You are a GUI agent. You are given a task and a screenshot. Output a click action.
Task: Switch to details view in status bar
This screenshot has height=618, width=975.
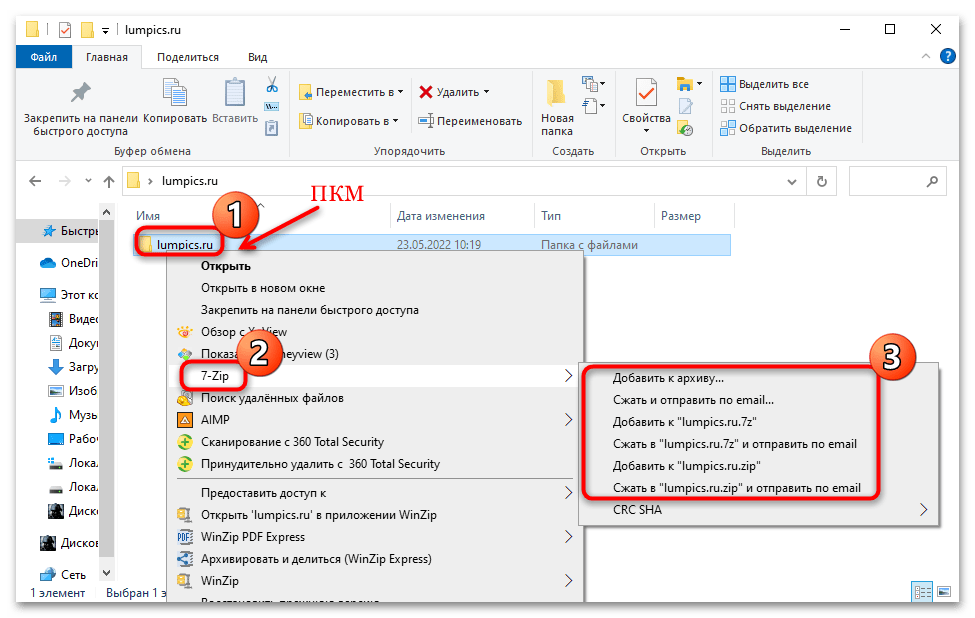point(922,592)
